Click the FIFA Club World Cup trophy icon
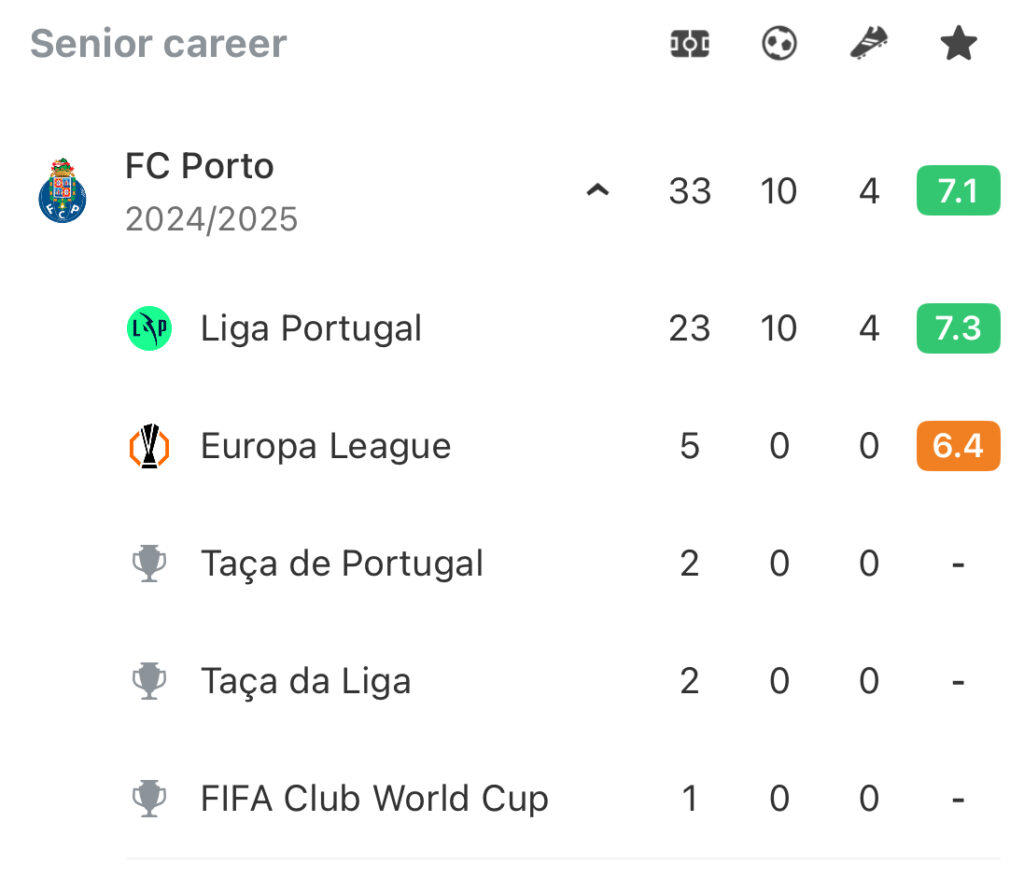The image size is (1024, 877). point(150,799)
